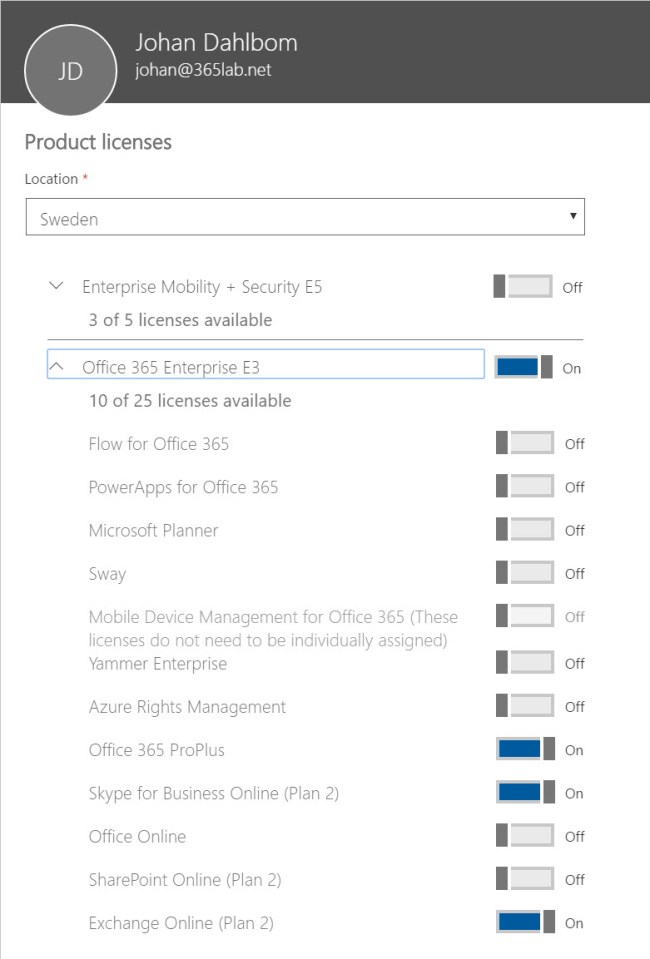The image size is (650, 959).
Task: Disable Exchange Online (Plan 2)
Action: tap(525, 922)
